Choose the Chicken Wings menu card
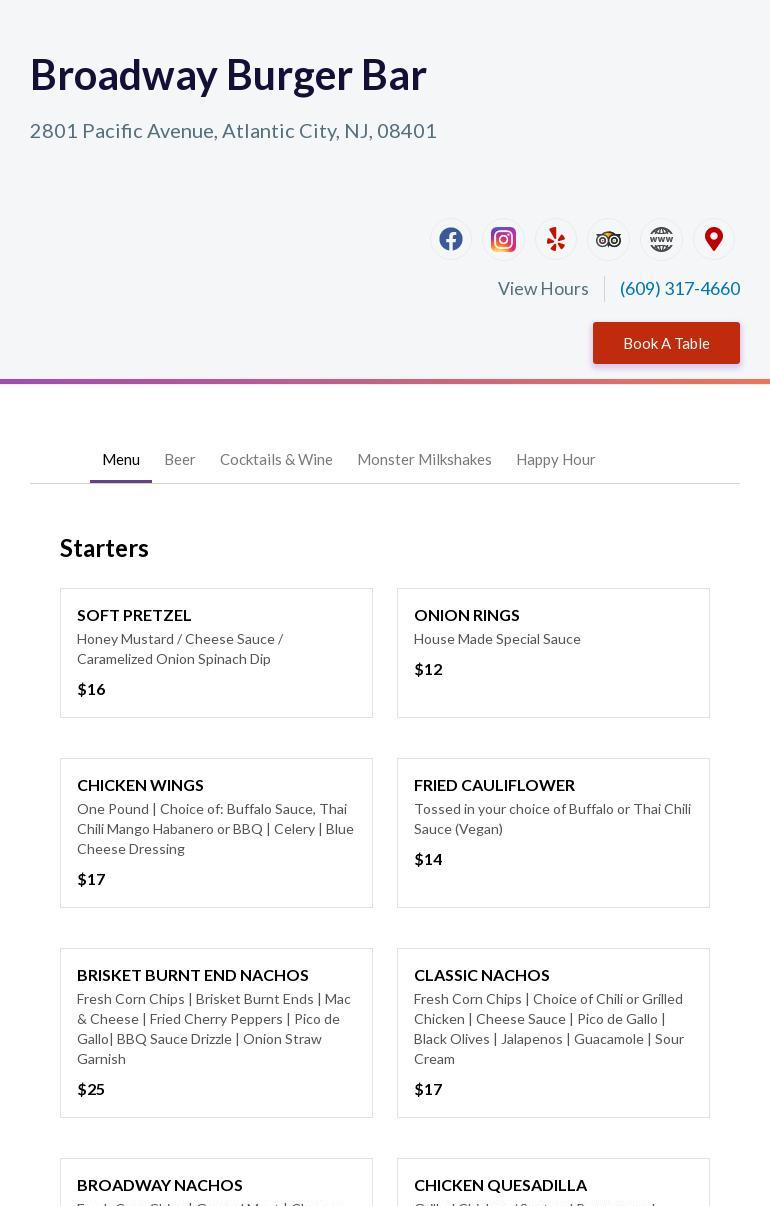Viewport: 770px width, 1206px height. (216, 833)
